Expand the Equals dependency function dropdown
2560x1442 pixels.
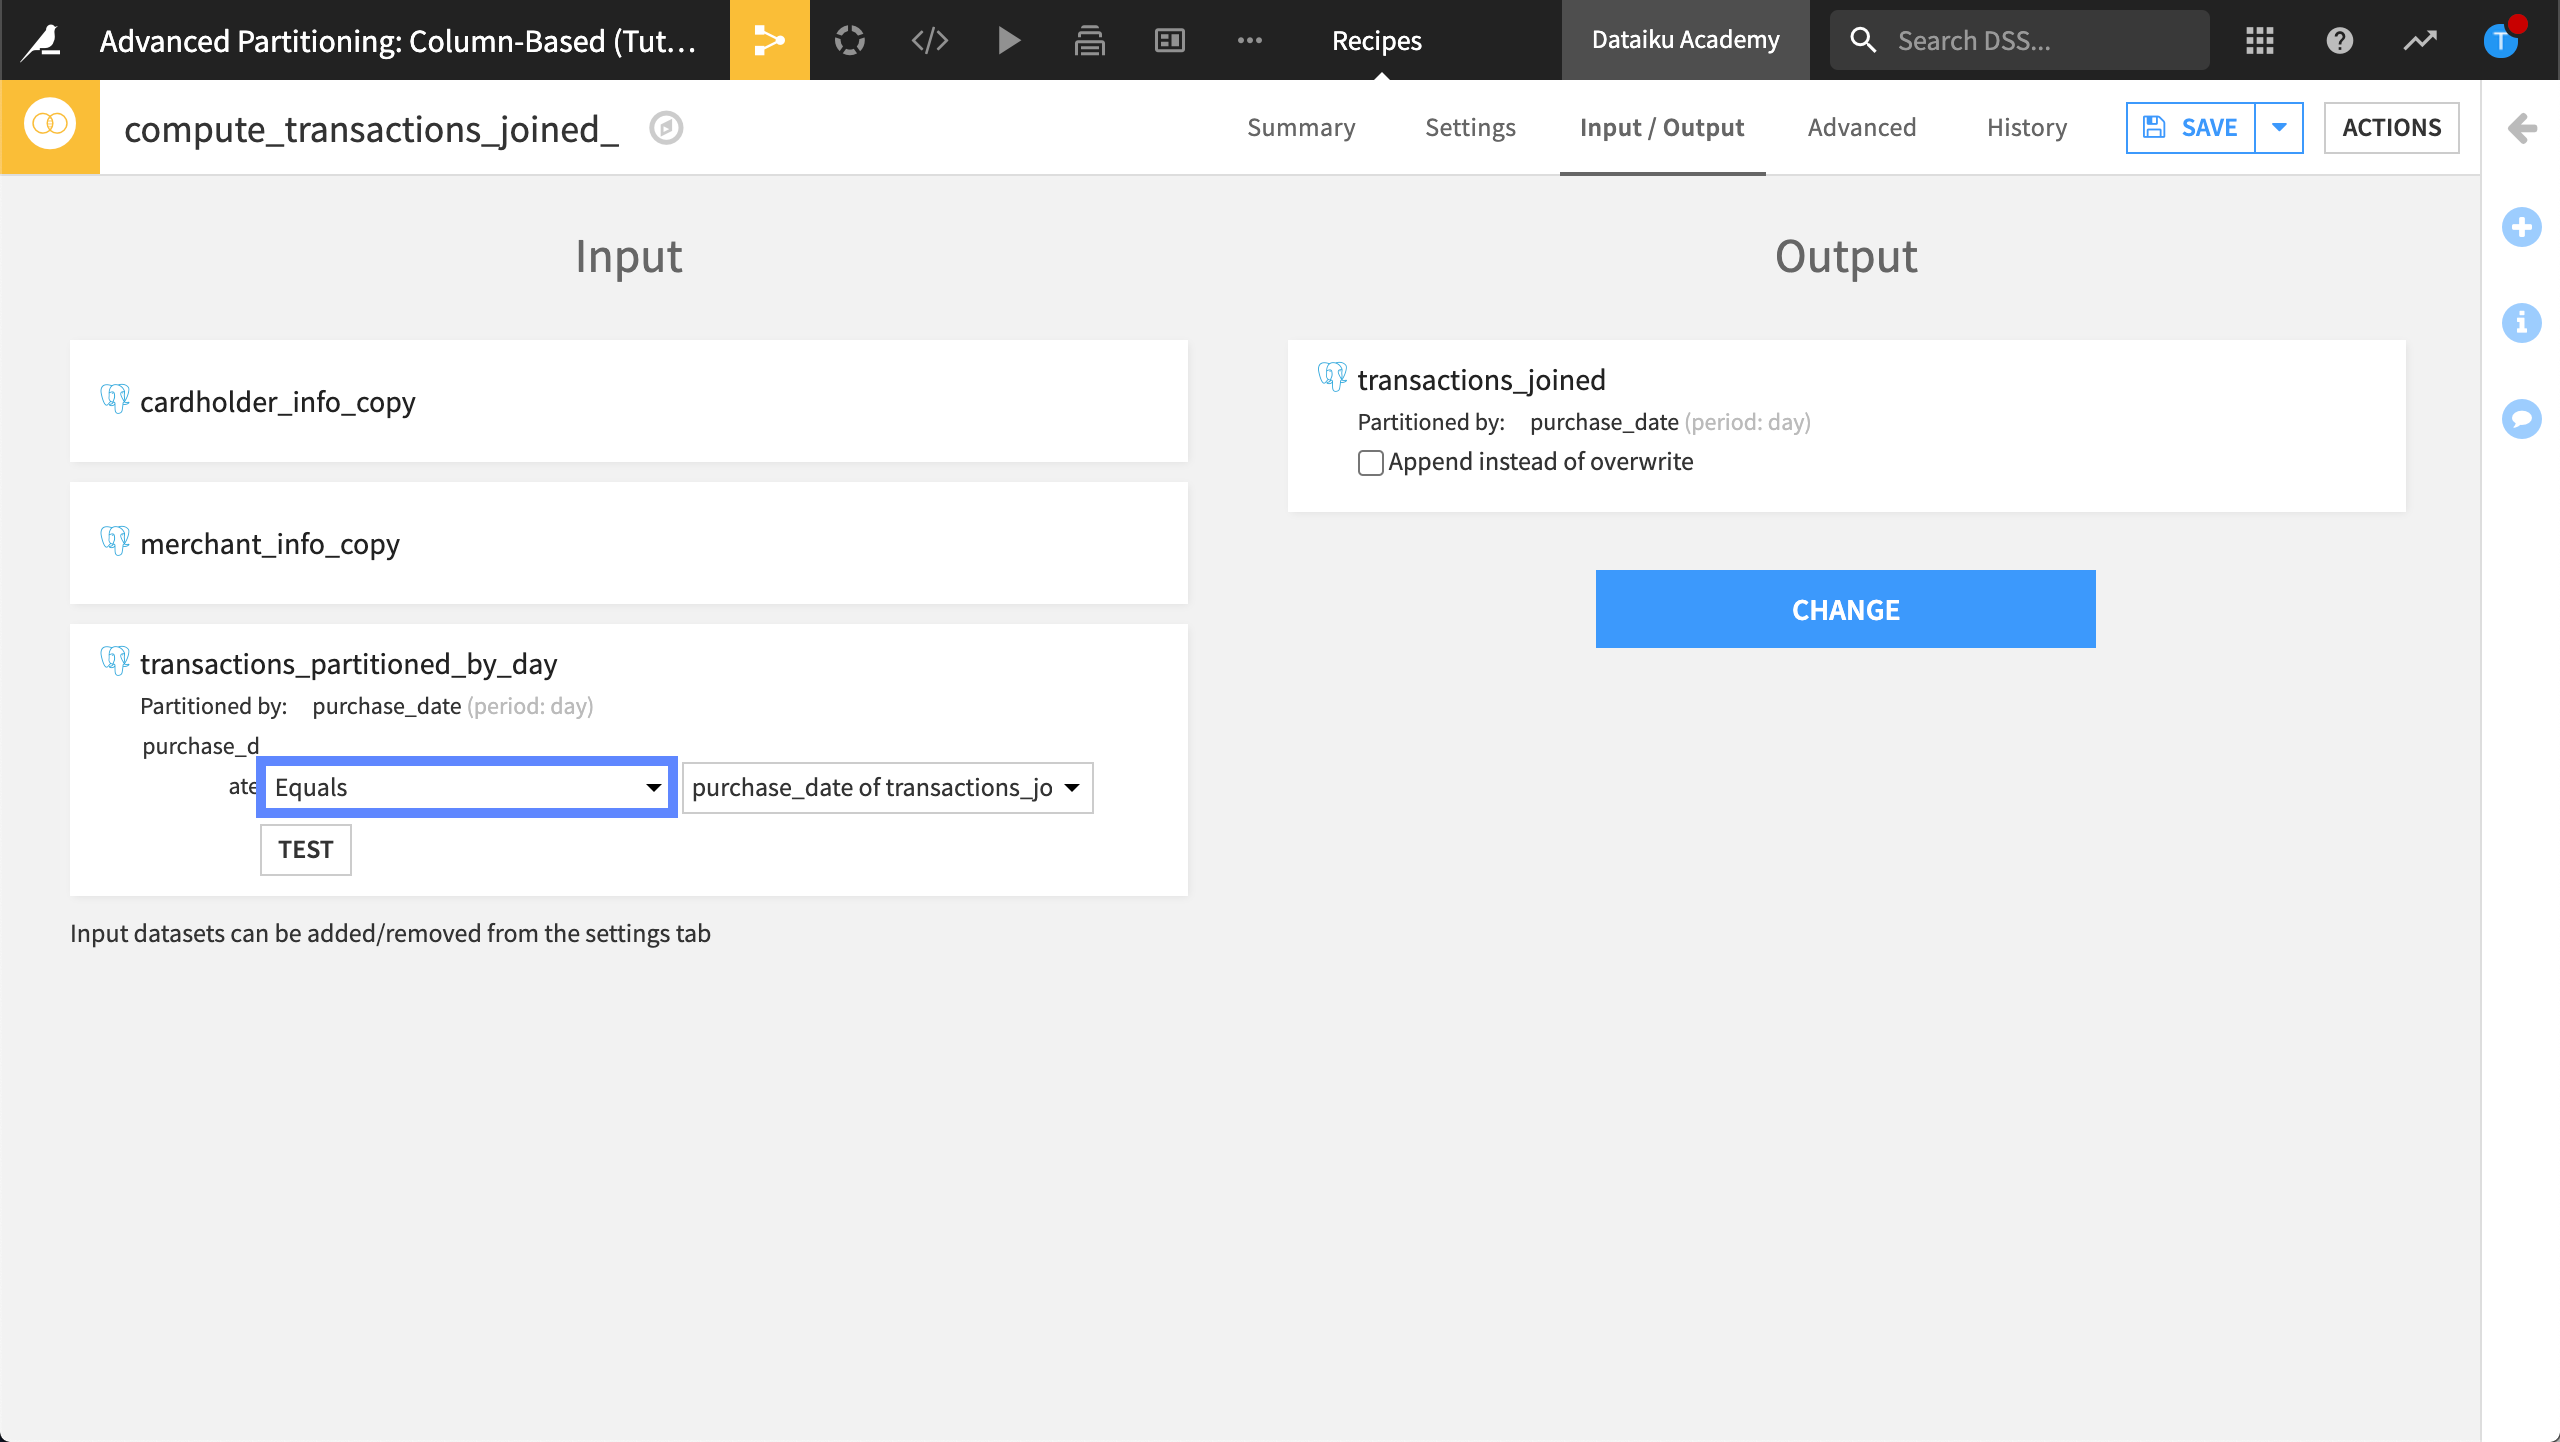[467, 787]
